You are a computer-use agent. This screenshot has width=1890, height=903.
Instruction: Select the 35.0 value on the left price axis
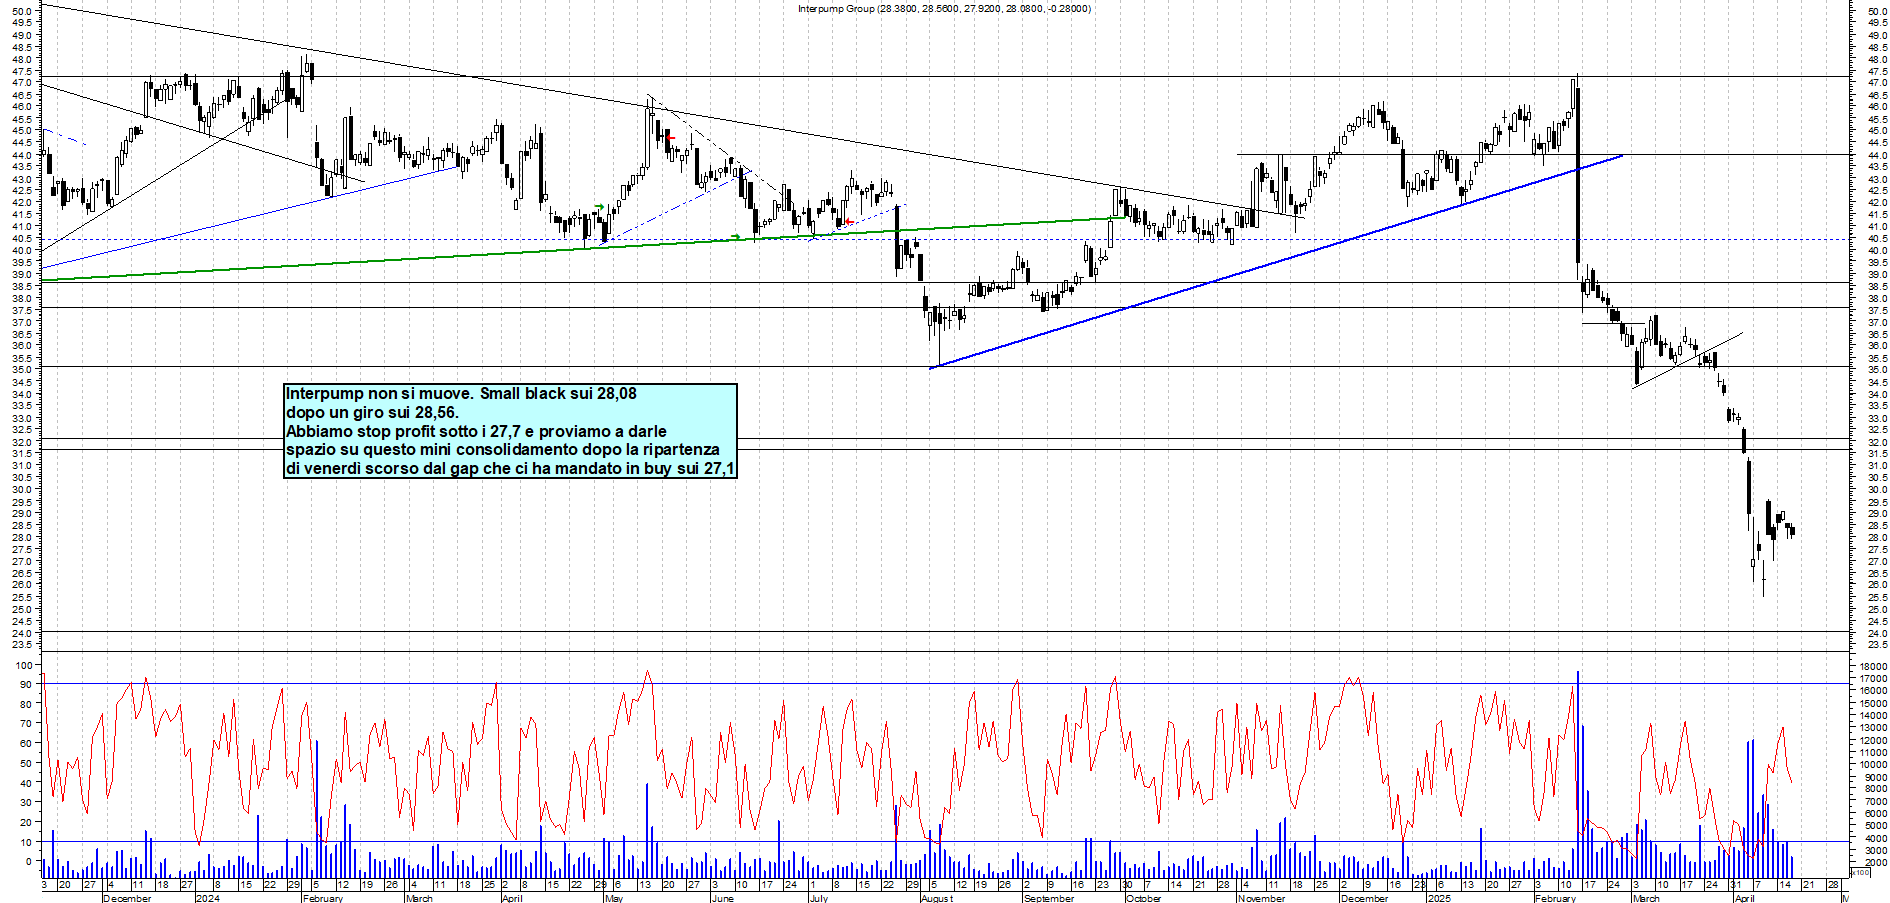(x=23, y=370)
